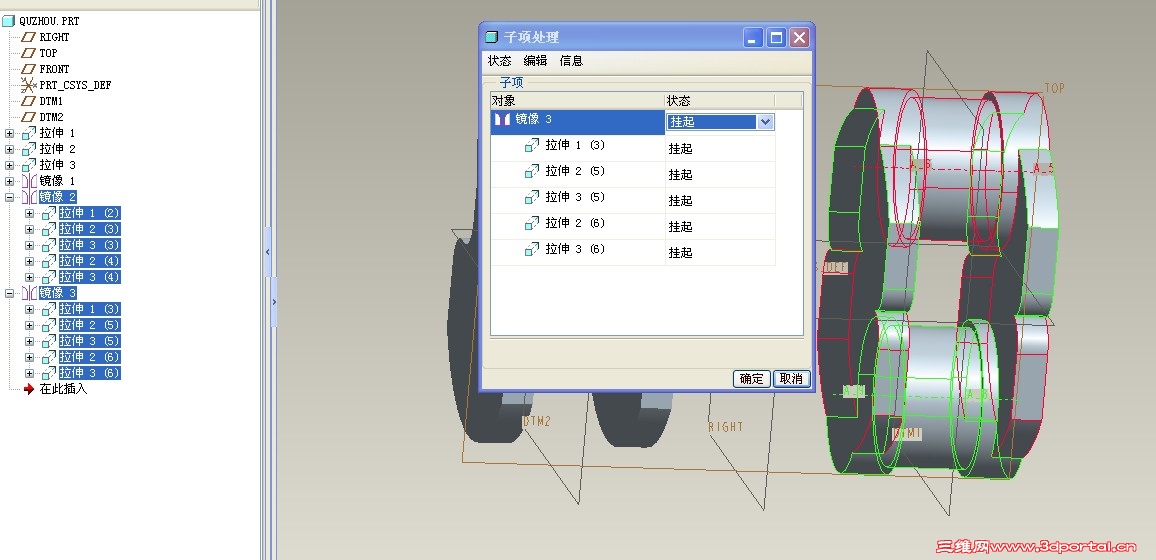
Task: Select 拉伸 2 (5) in model tree
Action: point(89,325)
